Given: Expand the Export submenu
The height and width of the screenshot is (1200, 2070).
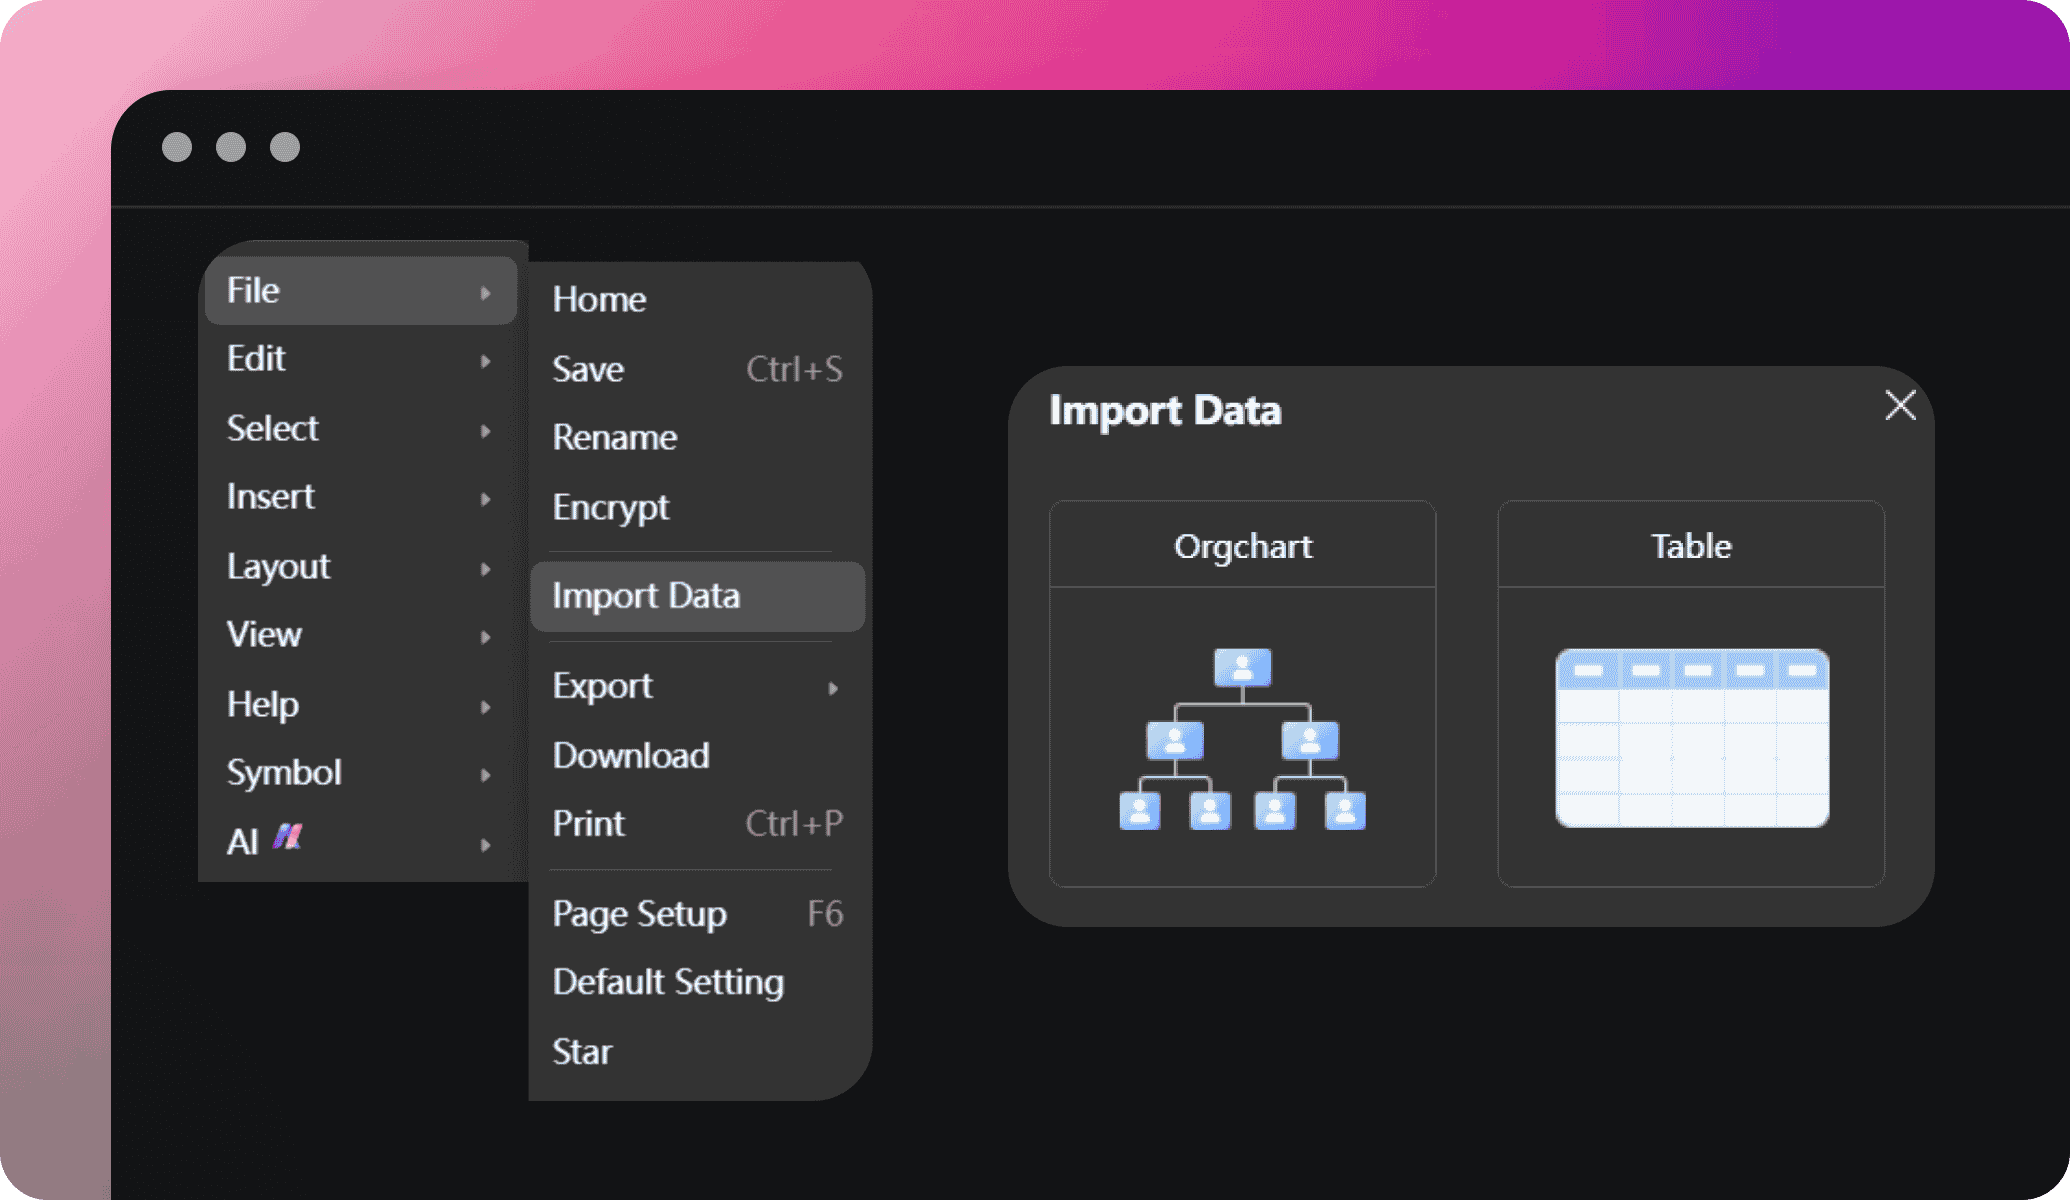Looking at the screenshot, I should click(699, 684).
